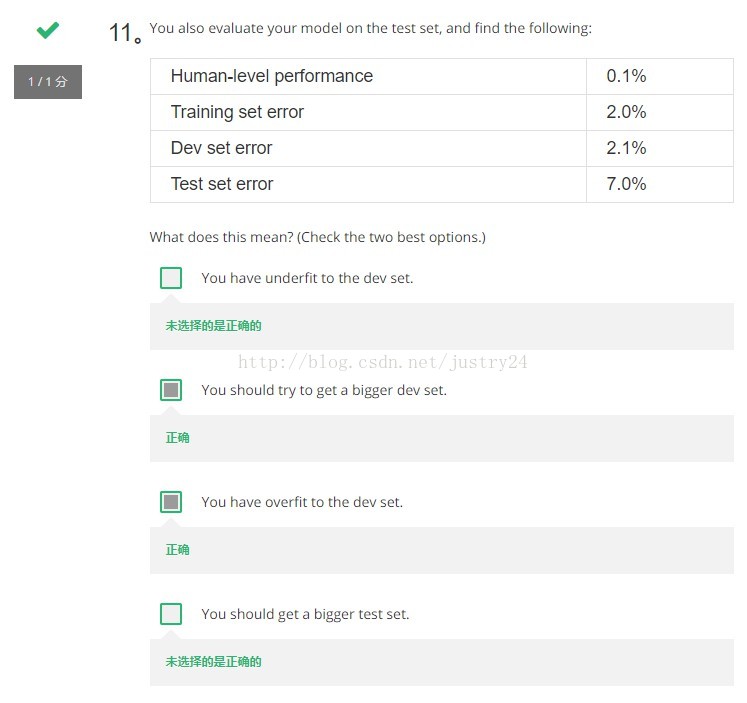Click the 'What does this mean?' prompt text
Viewport: 747px width, 703px height.
(x=317, y=237)
